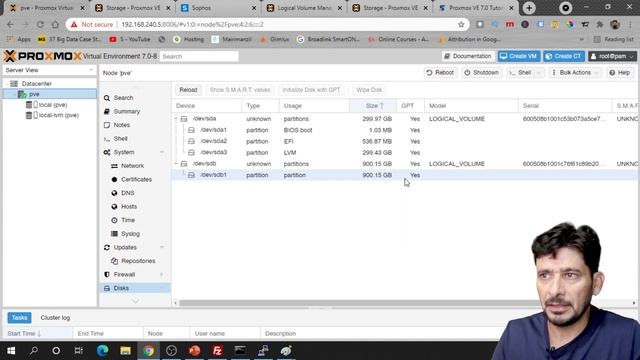Viewport: 640px width, 360px height.
Task: Open the Bulk Actions dropdown
Action: [575, 73]
